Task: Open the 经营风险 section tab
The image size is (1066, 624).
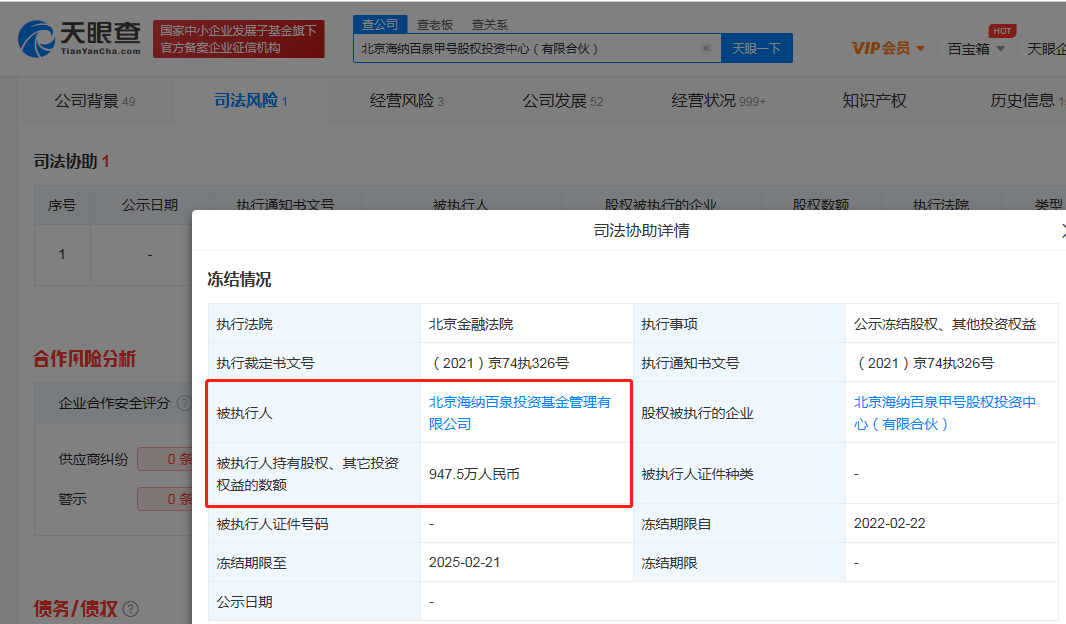Action: [x=407, y=101]
